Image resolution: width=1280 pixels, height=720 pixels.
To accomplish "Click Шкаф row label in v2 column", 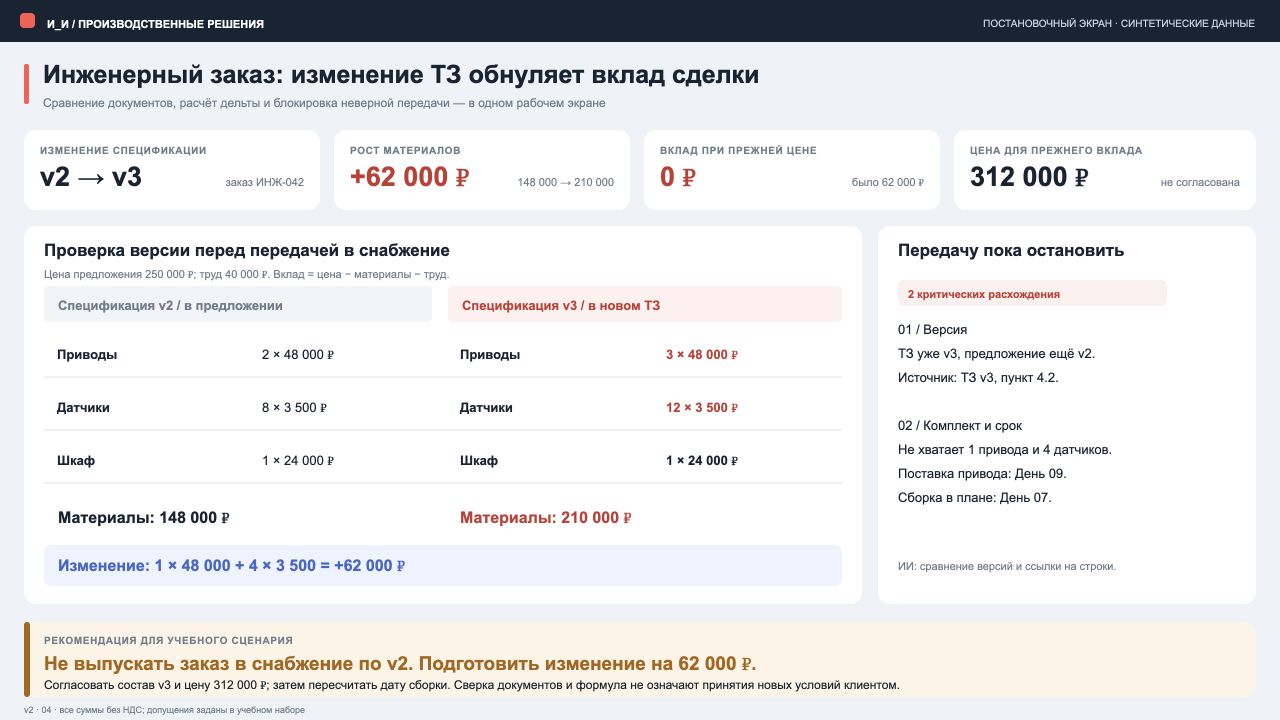I will [x=76, y=461].
